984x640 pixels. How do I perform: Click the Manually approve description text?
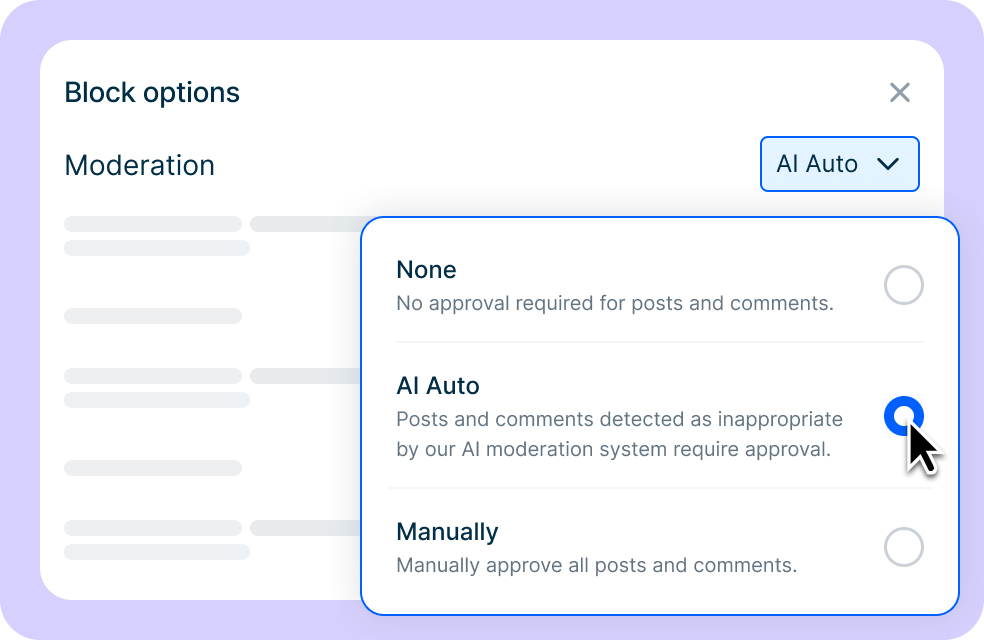click(595, 565)
